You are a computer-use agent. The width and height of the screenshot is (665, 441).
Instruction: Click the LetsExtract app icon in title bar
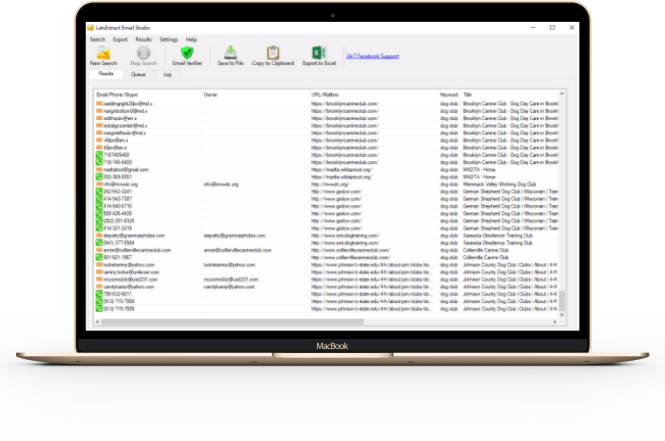point(90,28)
